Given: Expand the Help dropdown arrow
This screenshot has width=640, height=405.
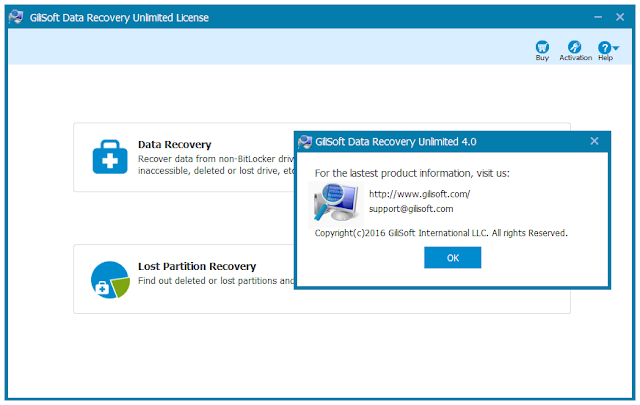Looking at the screenshot, I should [x=616, y=48].
